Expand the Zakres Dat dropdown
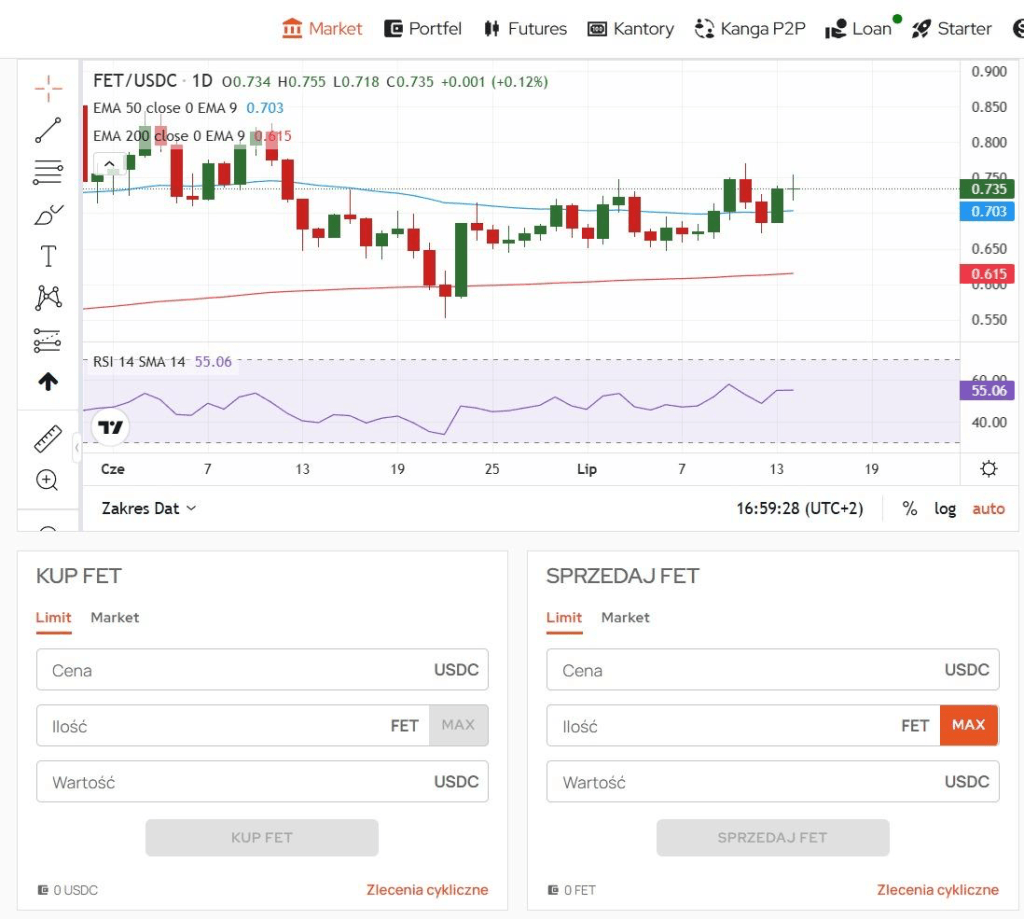This screenshot has width=1024, height=919. (149, 509)
